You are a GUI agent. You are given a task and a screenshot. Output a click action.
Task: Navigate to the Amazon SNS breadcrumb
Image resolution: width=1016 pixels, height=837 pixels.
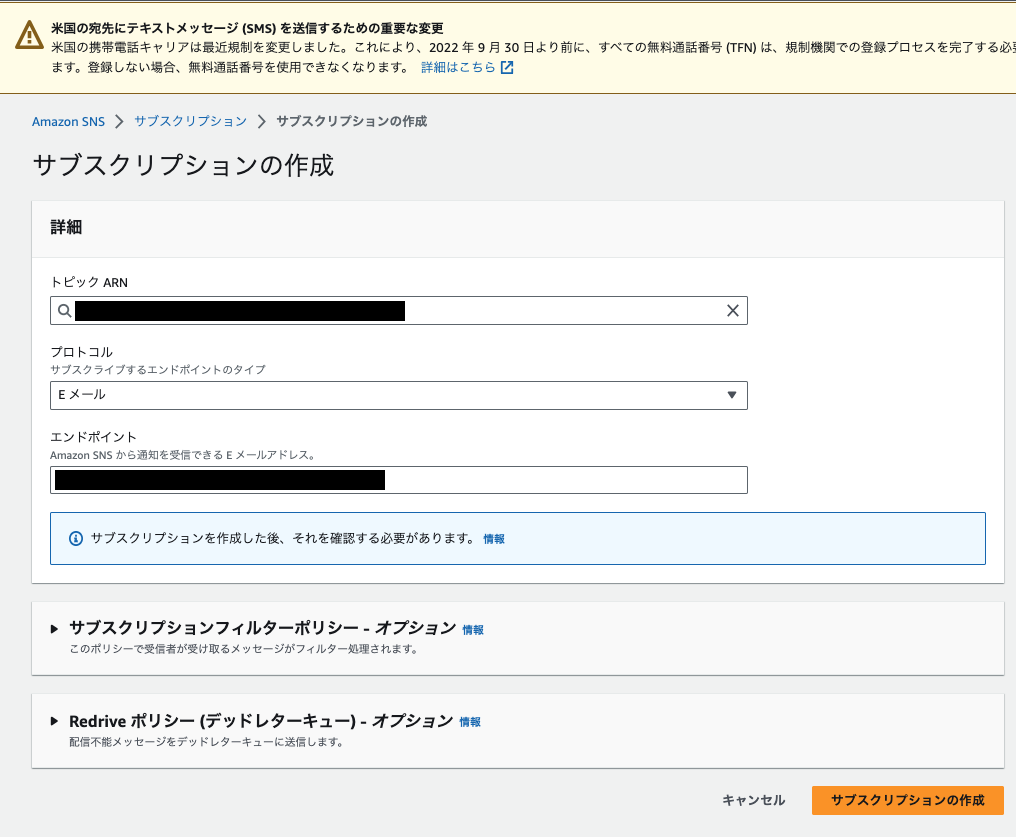[68, 121]
